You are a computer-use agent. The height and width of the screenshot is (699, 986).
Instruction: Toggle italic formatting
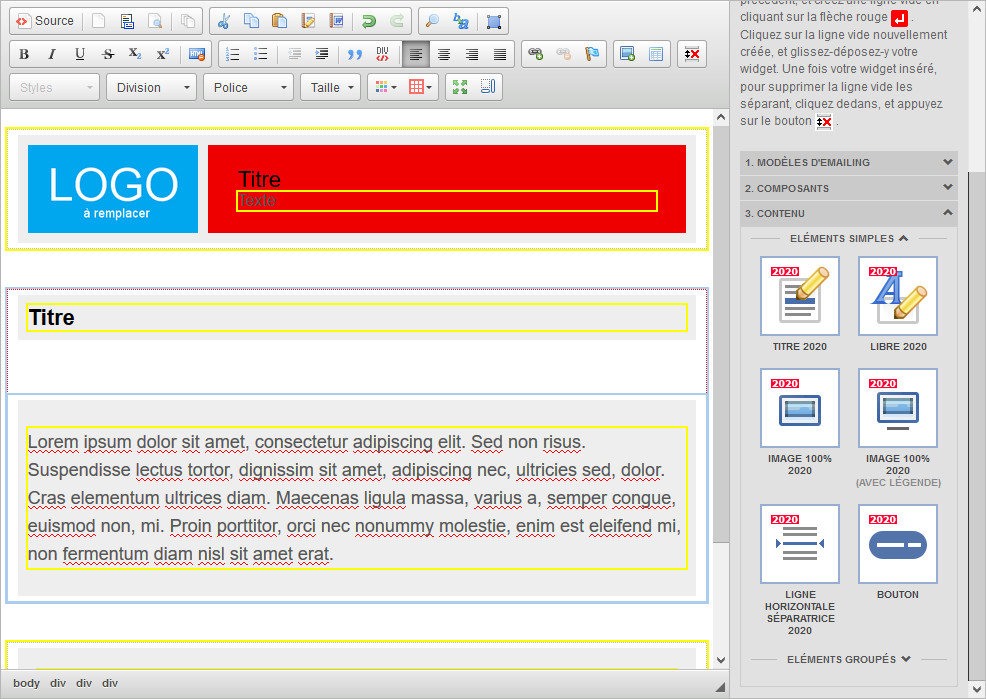click(x=52, y=54)
